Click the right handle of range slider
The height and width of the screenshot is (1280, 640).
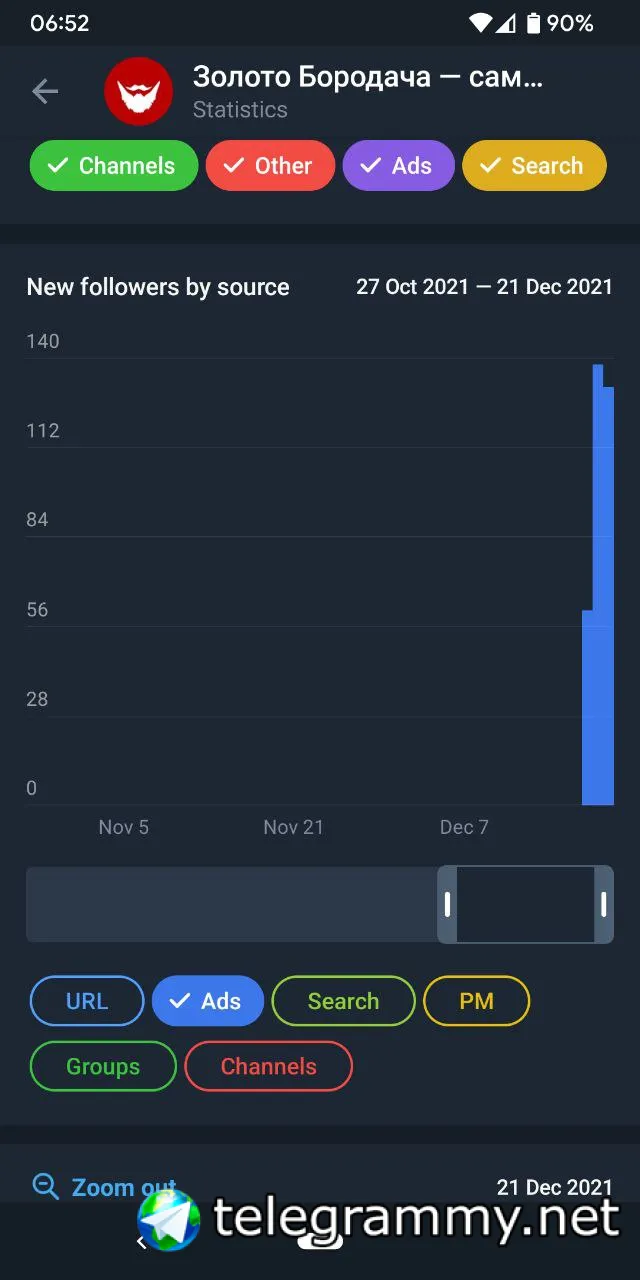(604, 904)
